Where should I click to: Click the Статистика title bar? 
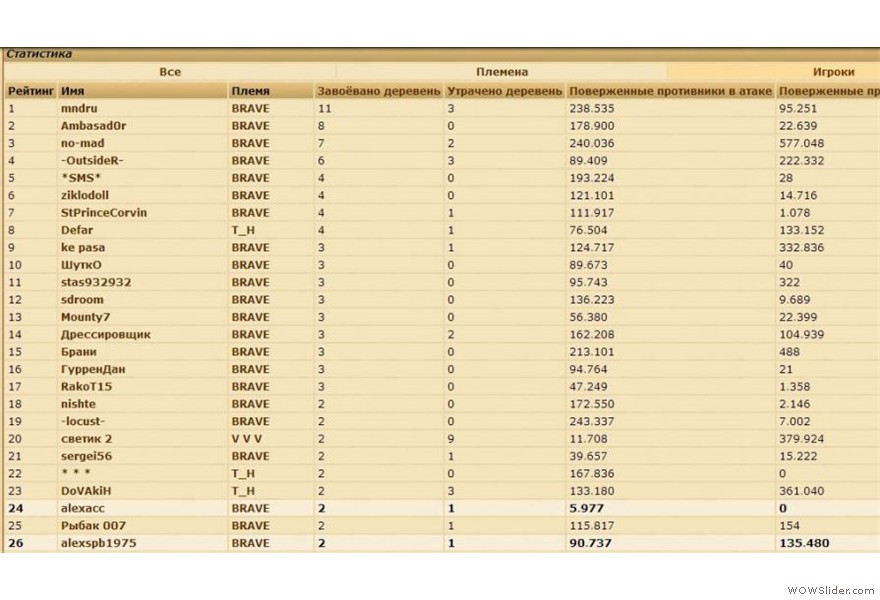(38, 53)
